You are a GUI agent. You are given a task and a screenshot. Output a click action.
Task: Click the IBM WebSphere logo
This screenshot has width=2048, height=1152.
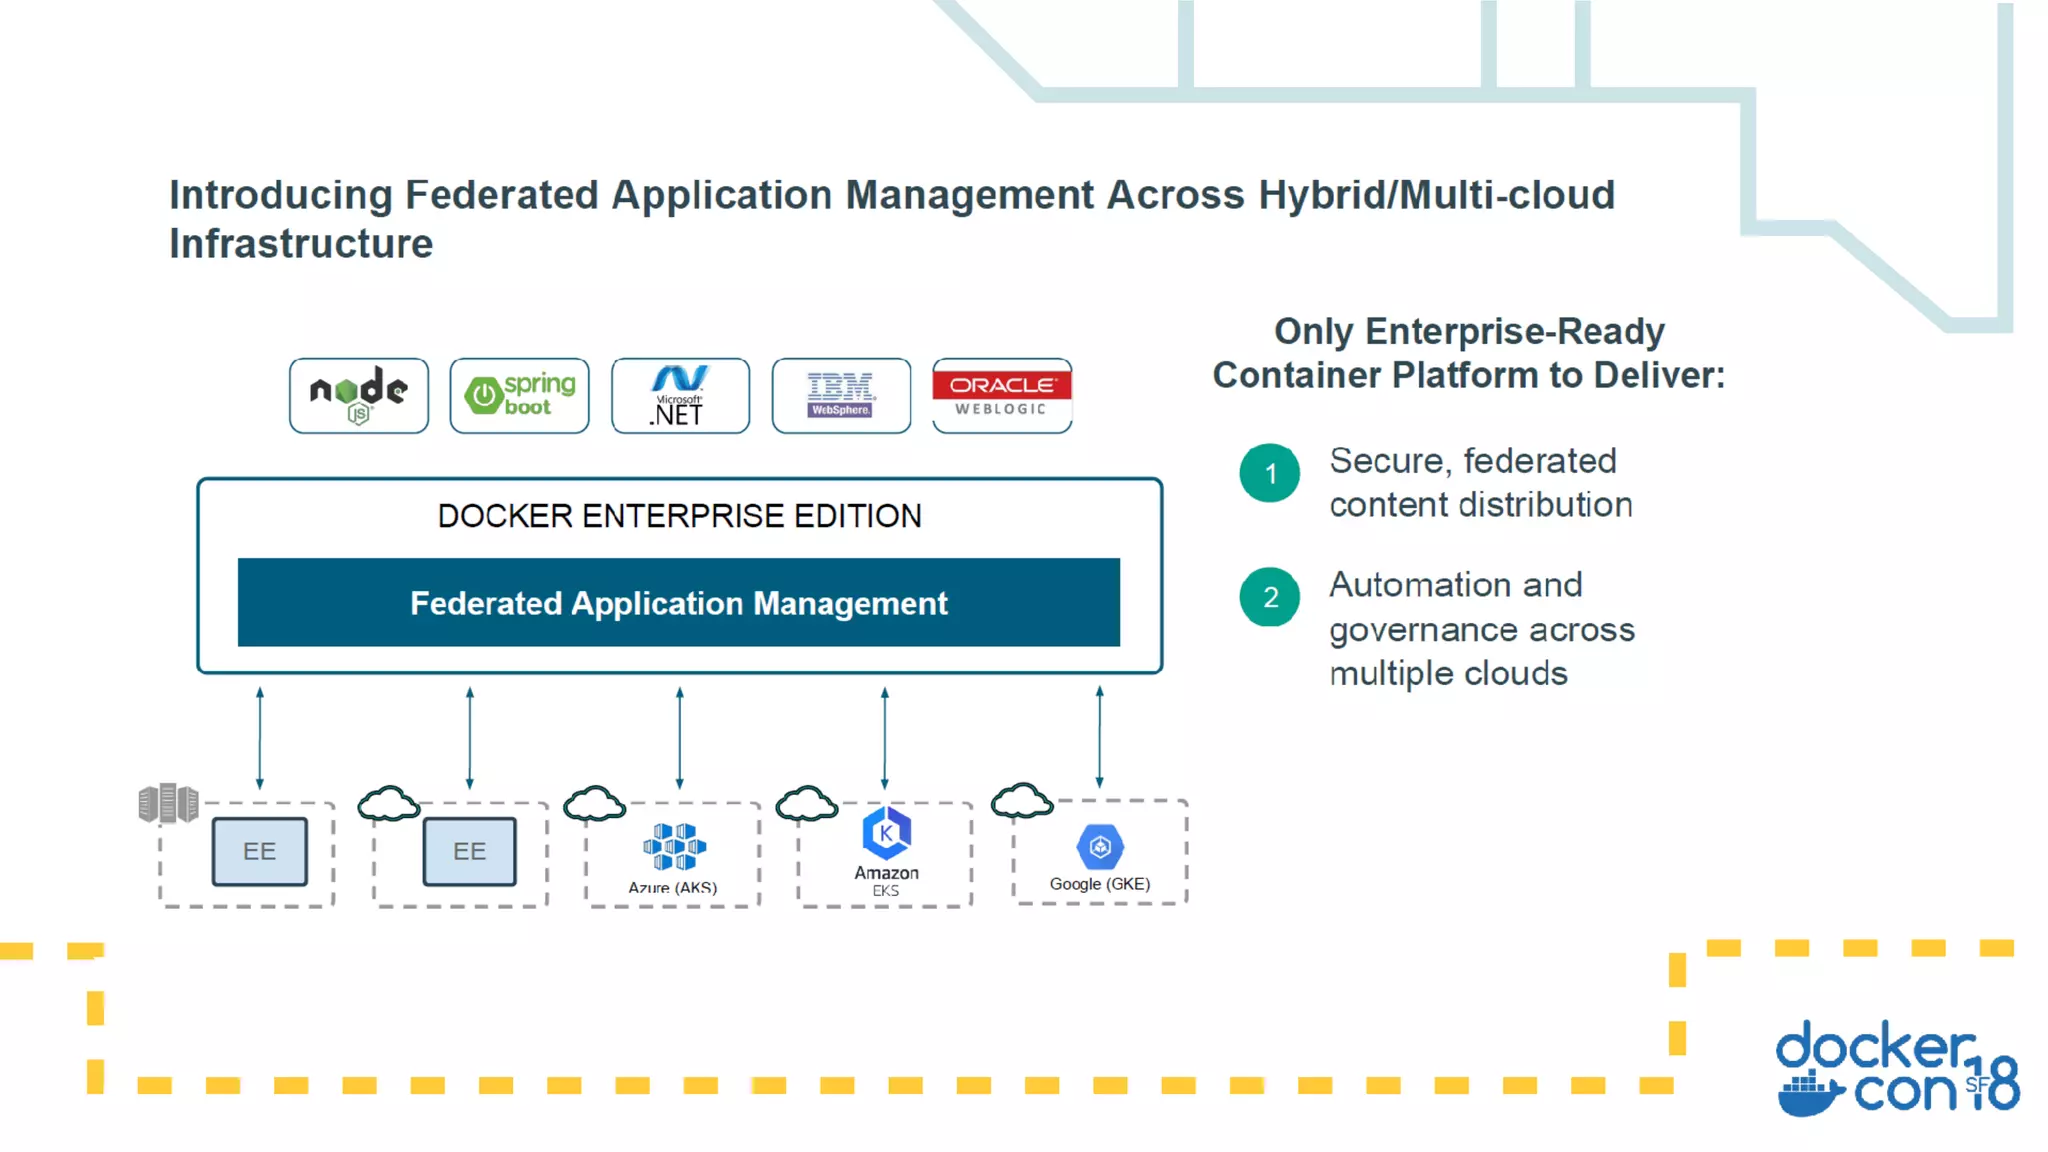click(841, 396)
